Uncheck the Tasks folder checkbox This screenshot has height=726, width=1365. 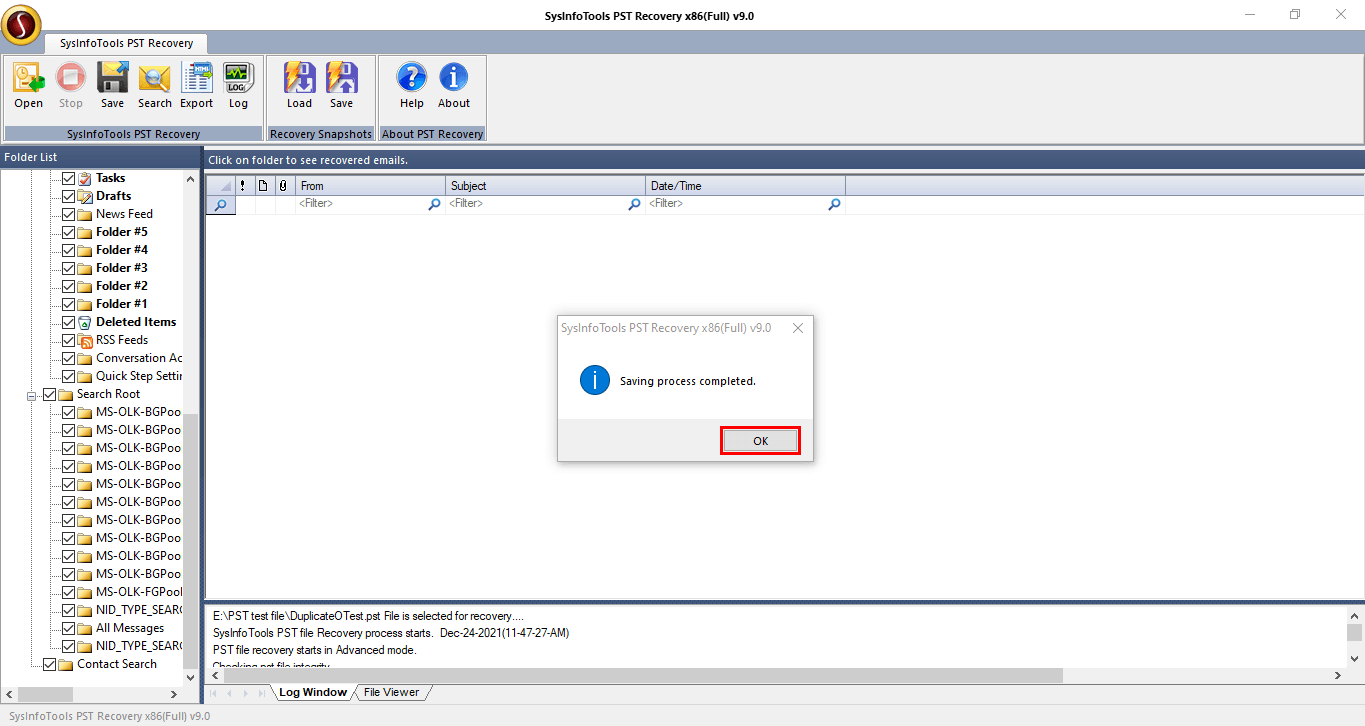click(69, 178)
